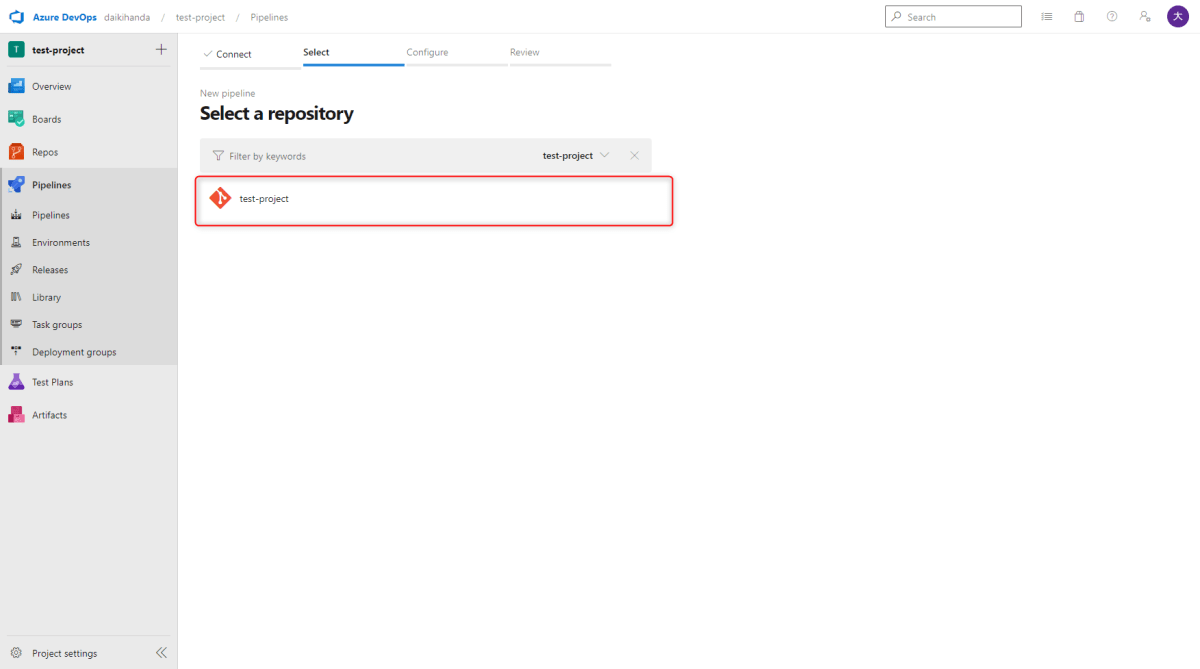Open Deployment groups page

[x=89, y=352]
